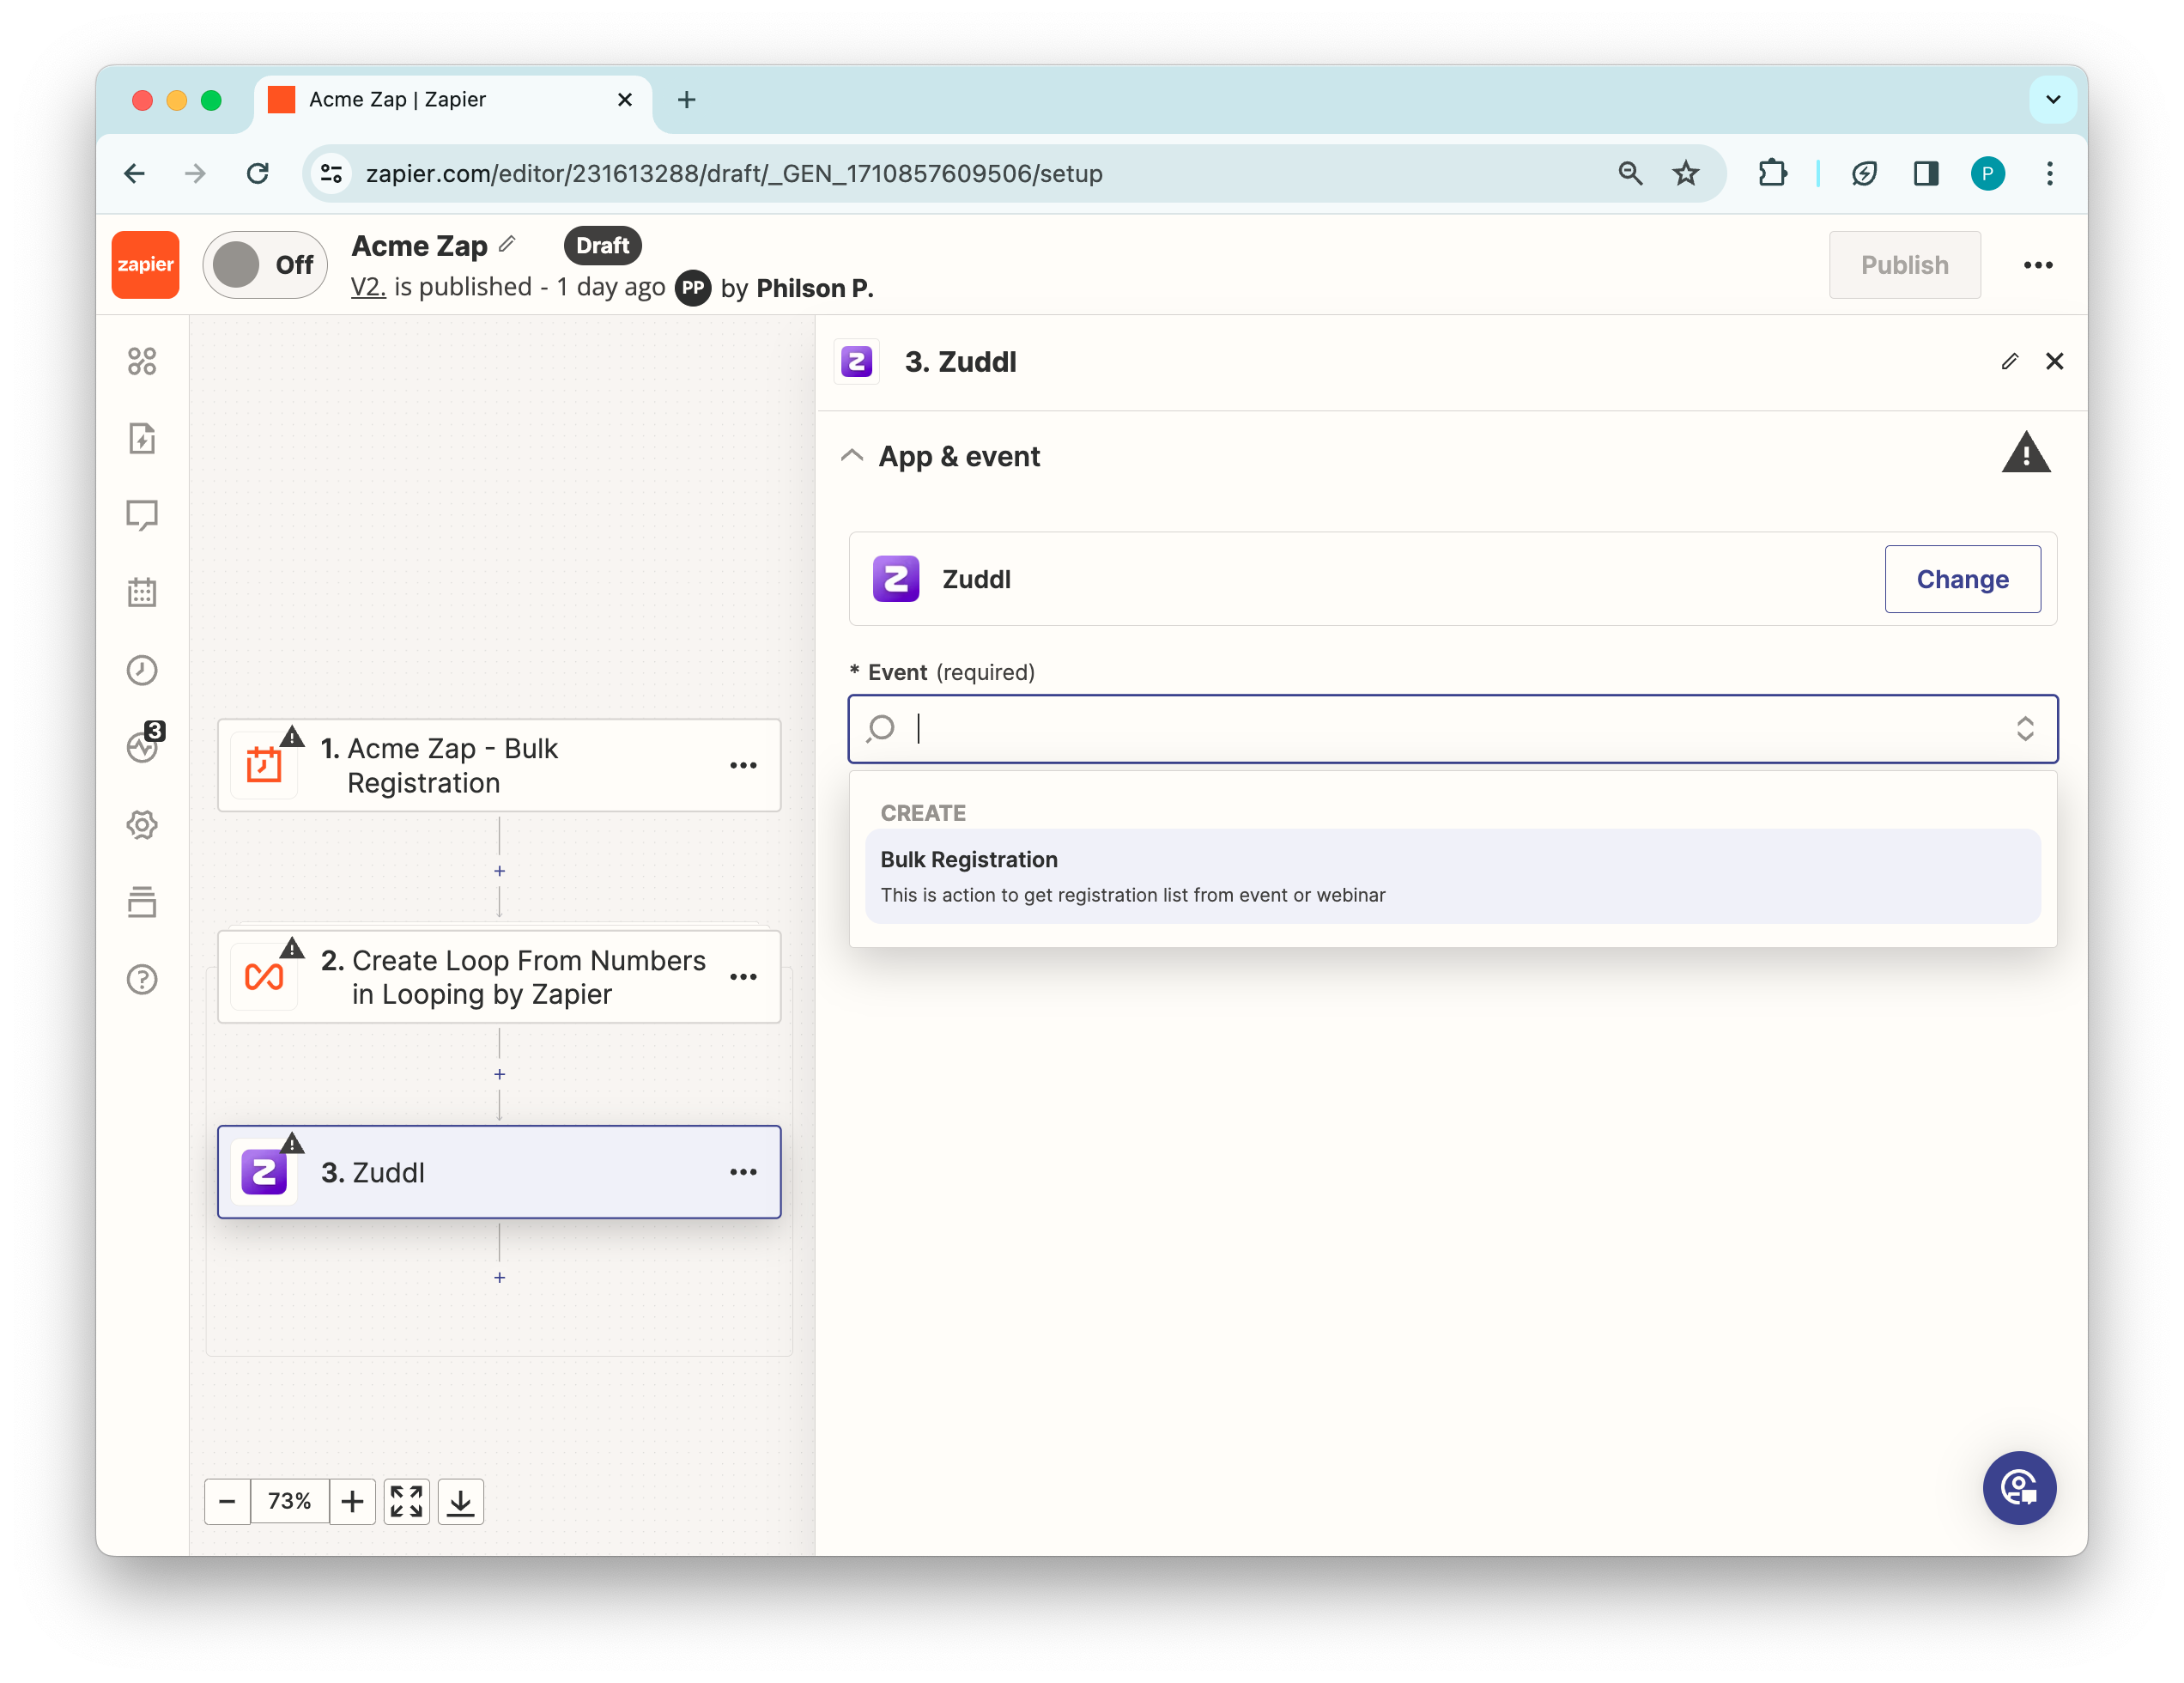This screenshot has height=1683, width=2184.
Task: Open three-dot menu for step 3 Zuddl
Action: click(x=743, y=1172)
